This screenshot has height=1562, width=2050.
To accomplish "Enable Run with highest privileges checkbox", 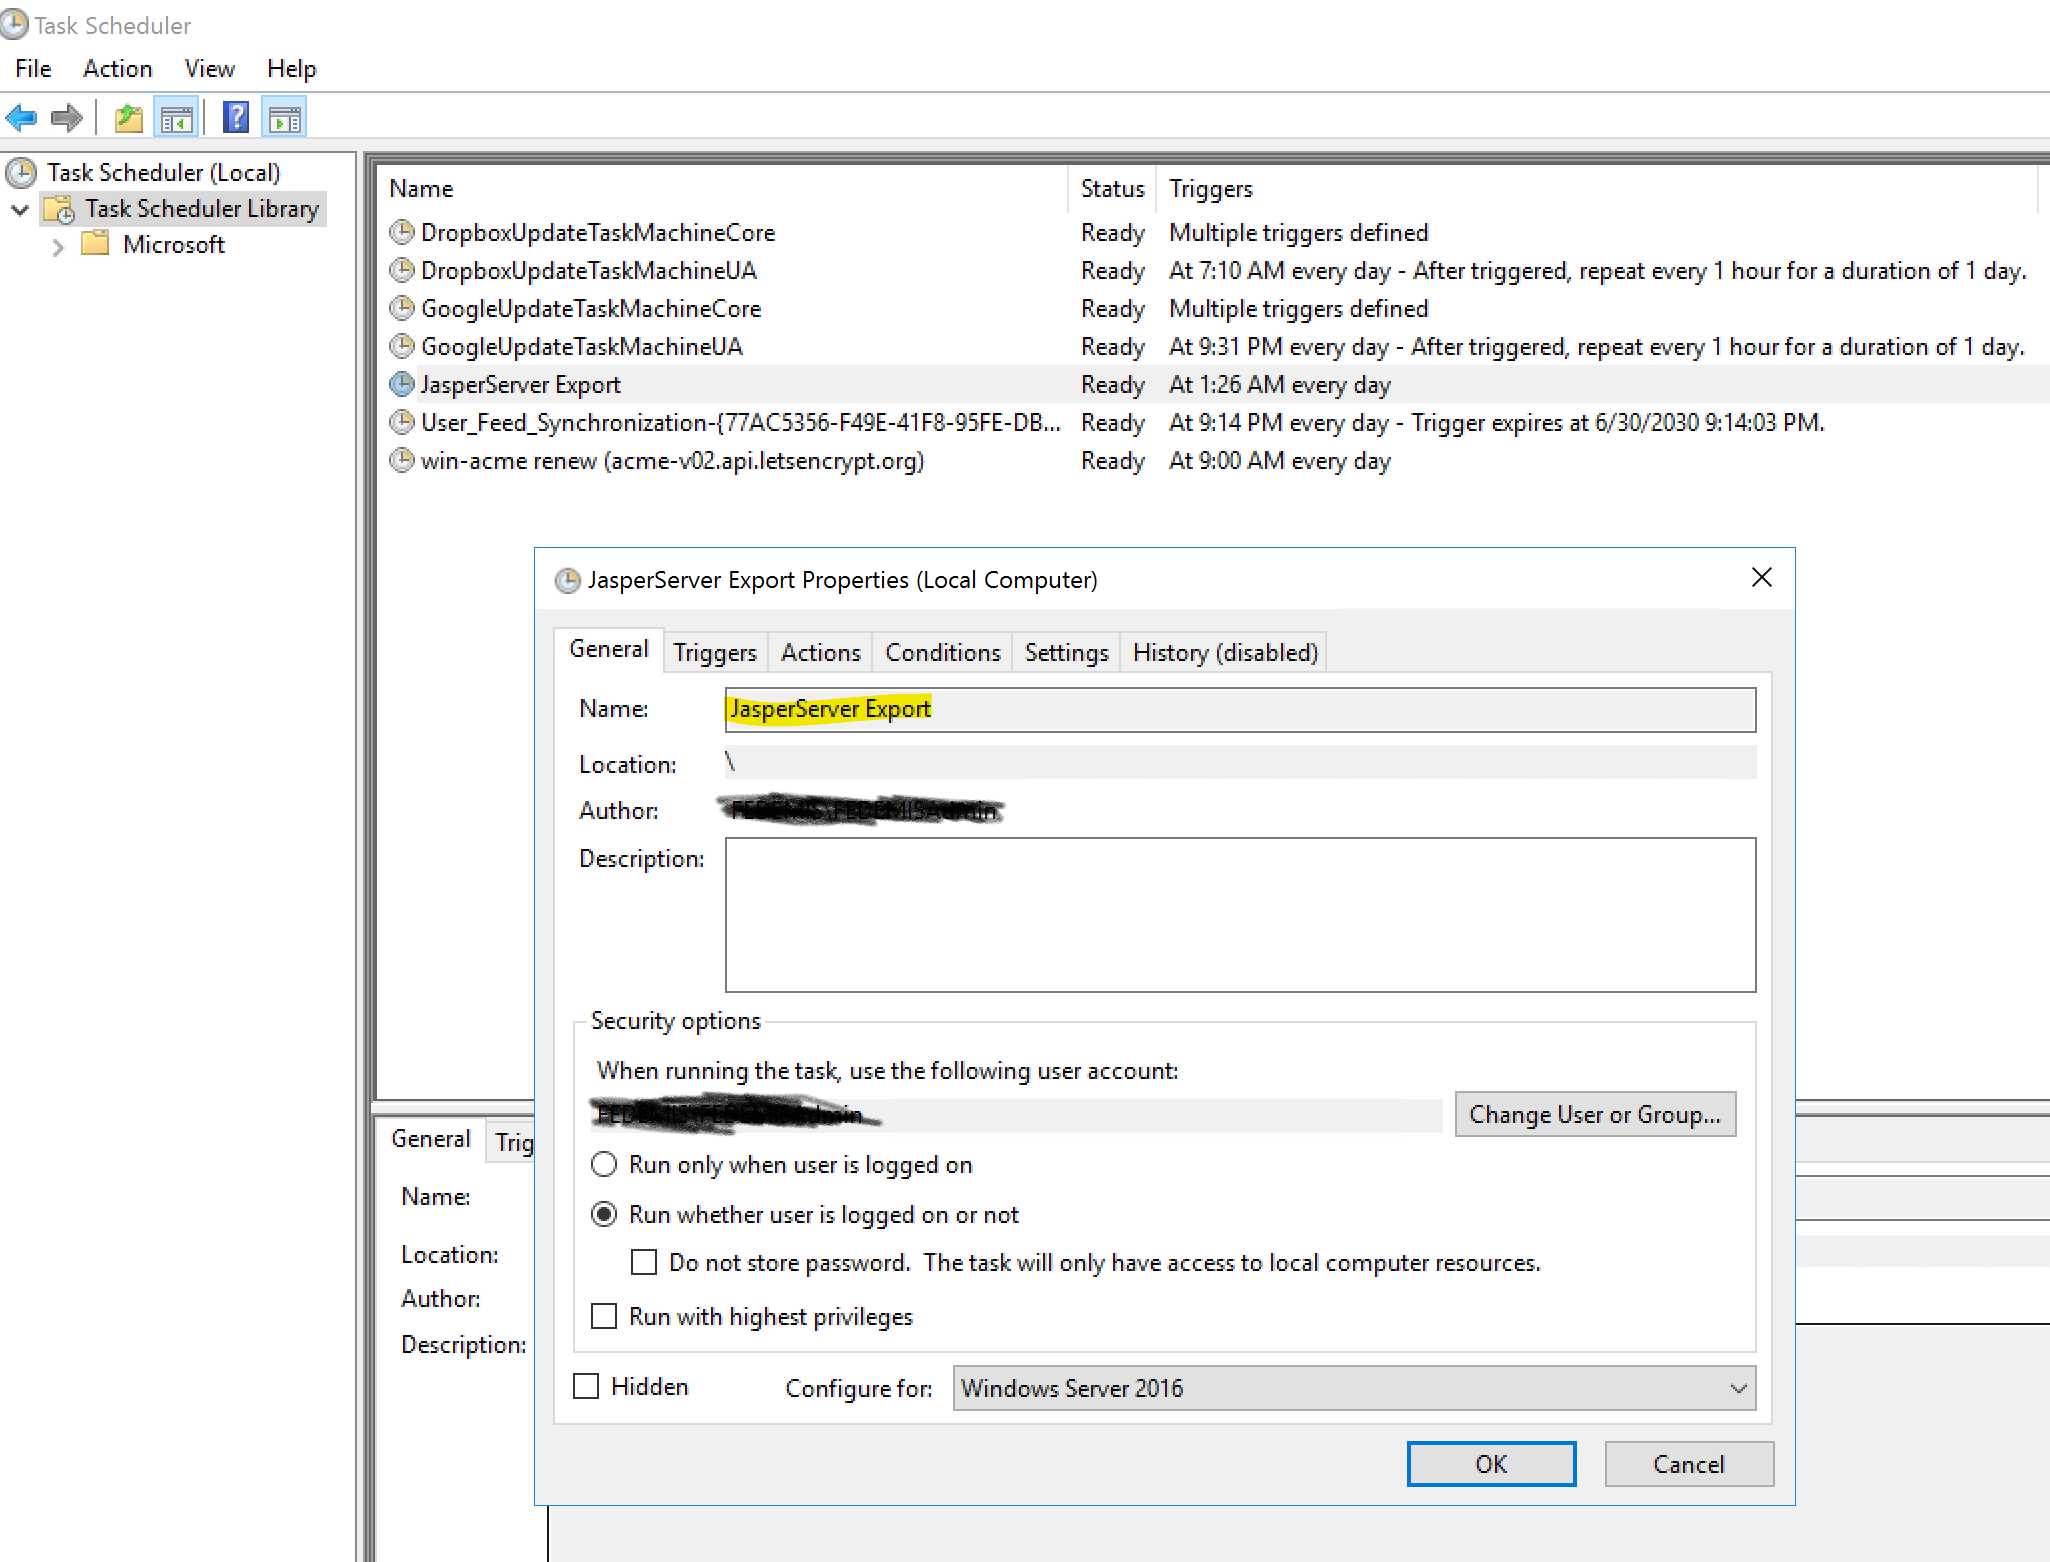I will [604, 1317].
